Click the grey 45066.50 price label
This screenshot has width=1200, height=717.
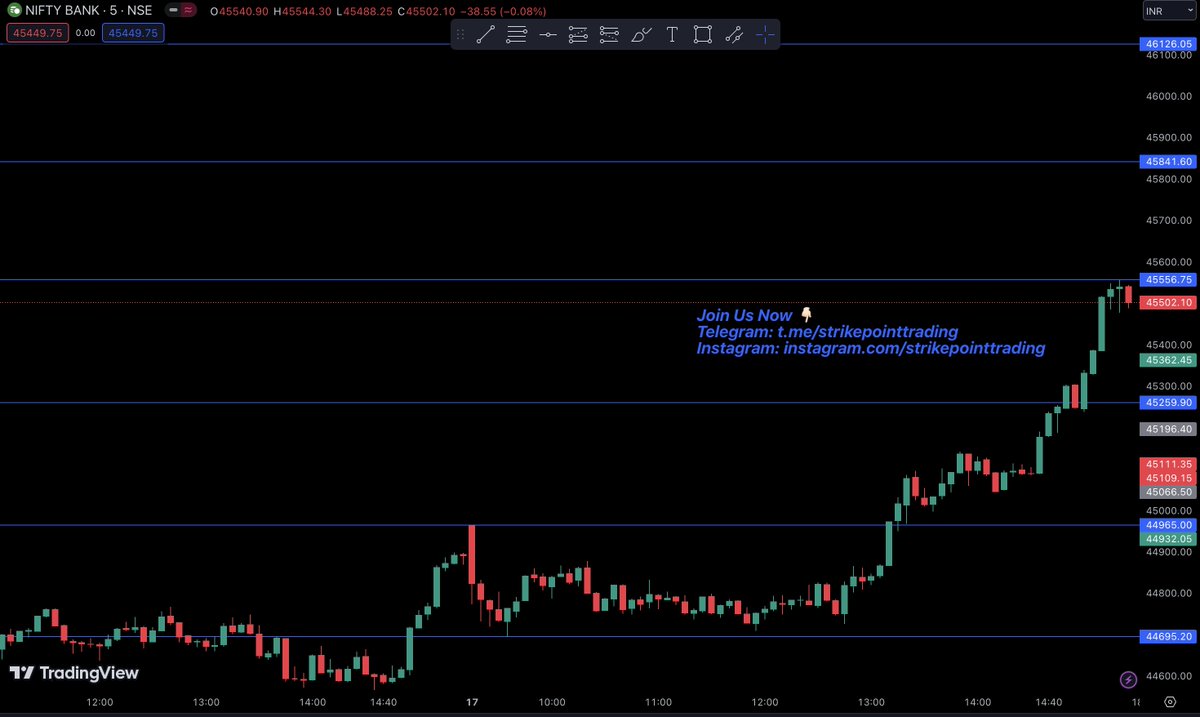coord(1168,492)
